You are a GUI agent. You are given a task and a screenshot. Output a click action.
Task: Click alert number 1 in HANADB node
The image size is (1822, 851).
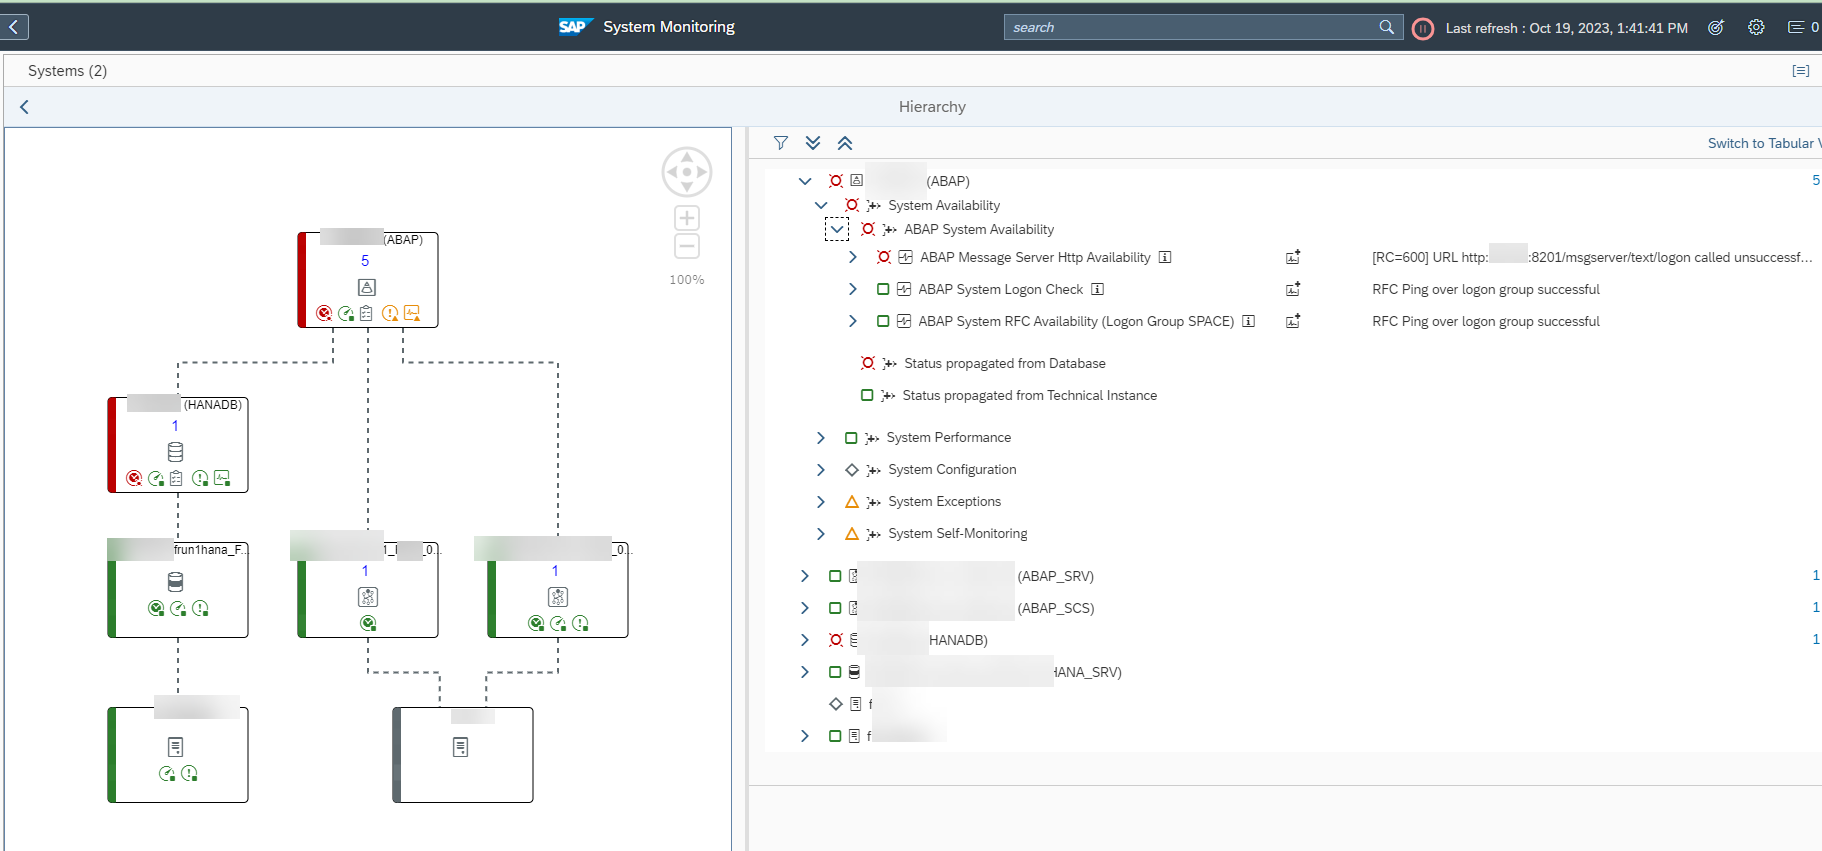(x=175, y=426)
